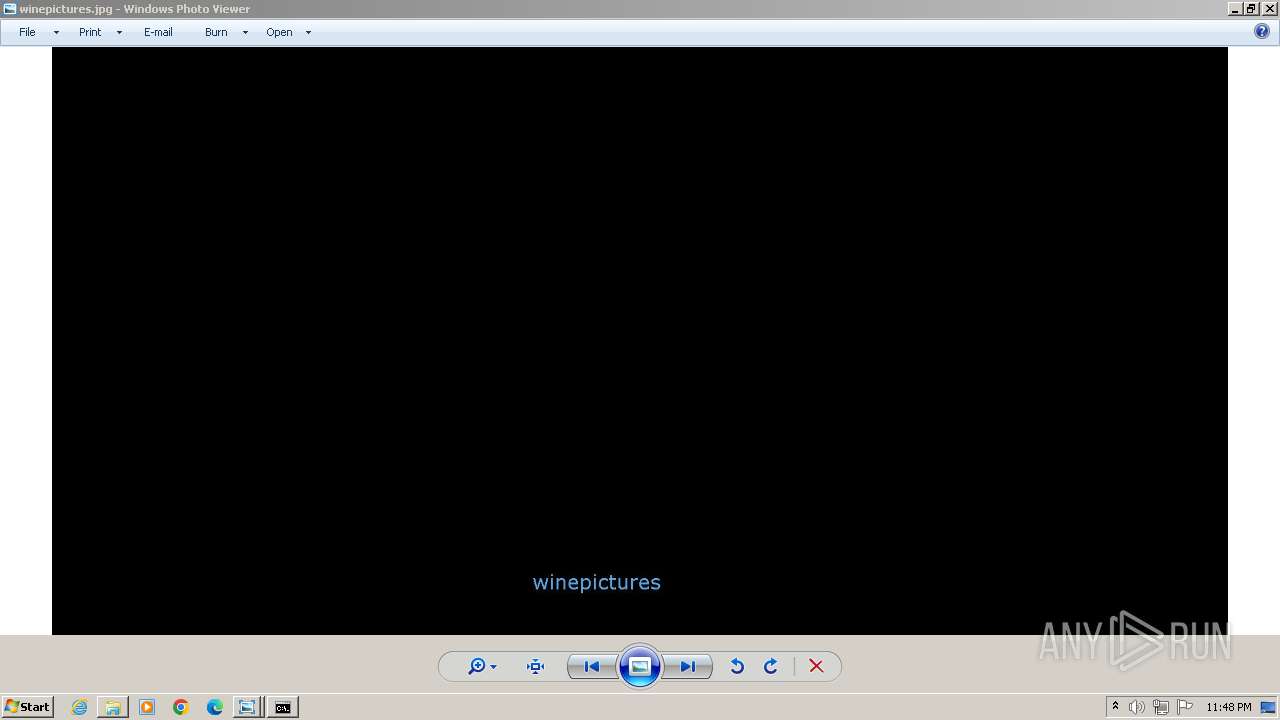
Task: Click the Show desktop button
Action: pyautogui.click(x=1269, y=707)
